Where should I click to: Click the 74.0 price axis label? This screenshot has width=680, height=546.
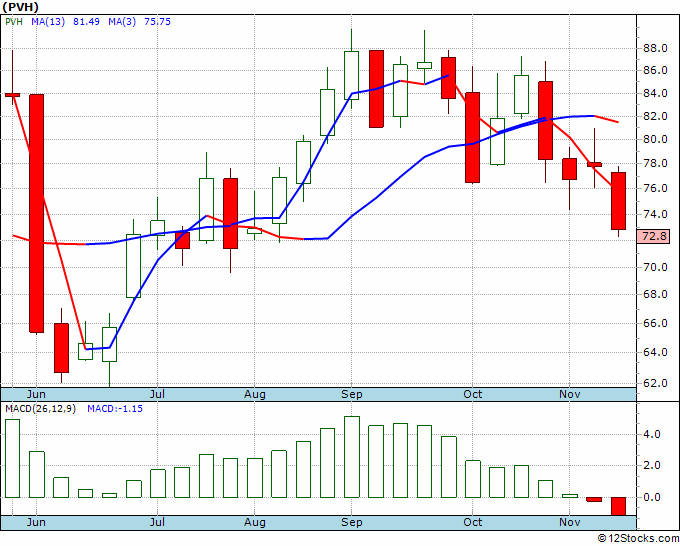pyautogui.click(x=655, y=214)
